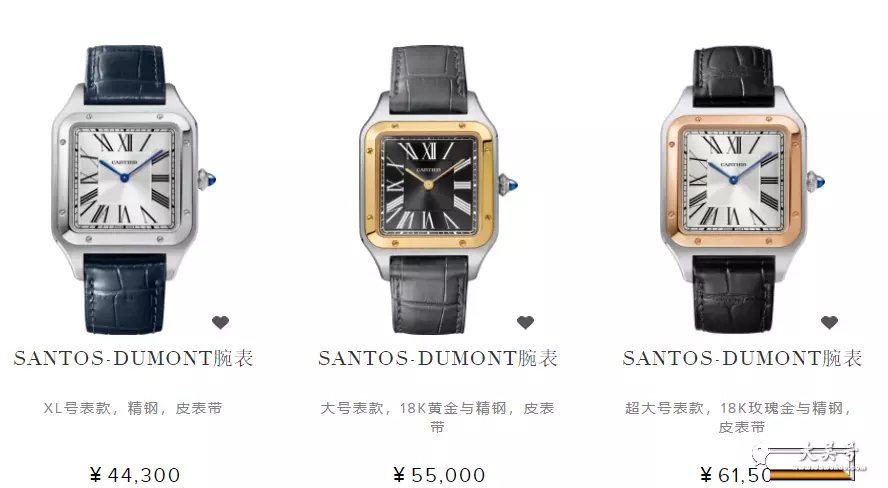This screenshot has width=888, height=488.
Task: Click the partially hidden ¥ 61,5 price
Action: (x=735, y=475)
